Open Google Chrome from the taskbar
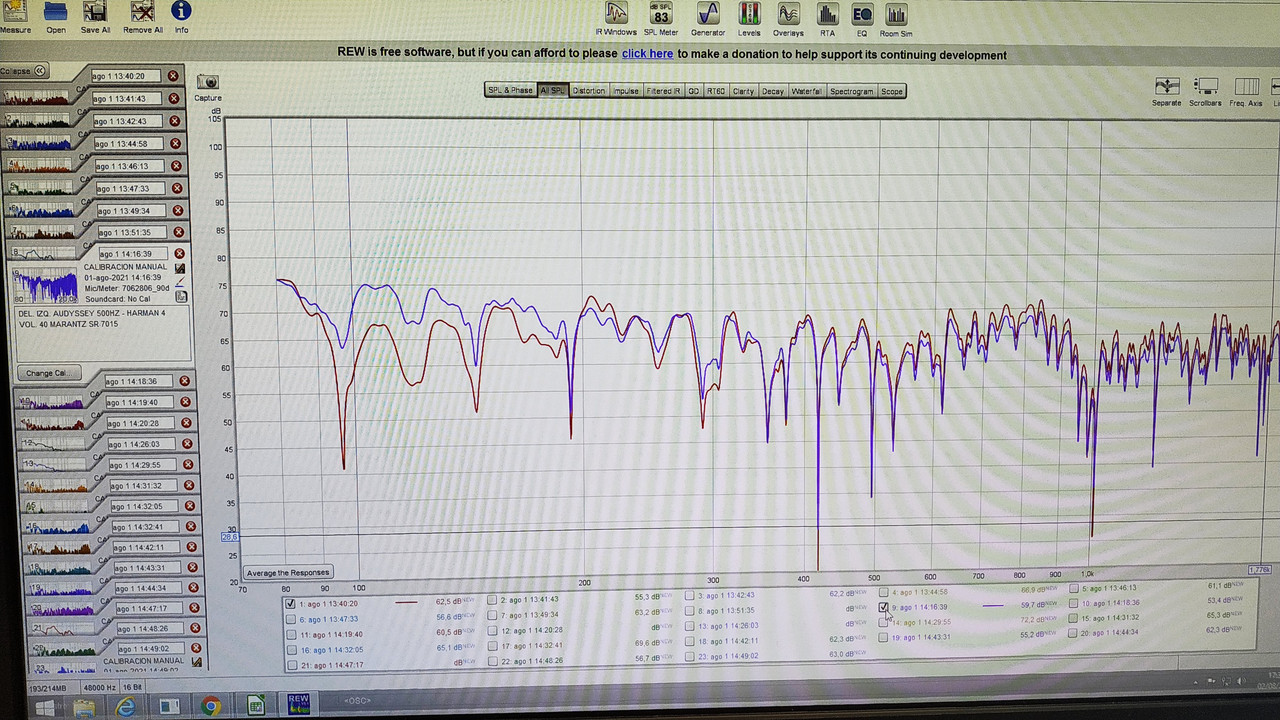Screen dimensions: 1280x720 pyautogui.click(x=211, y=707)
